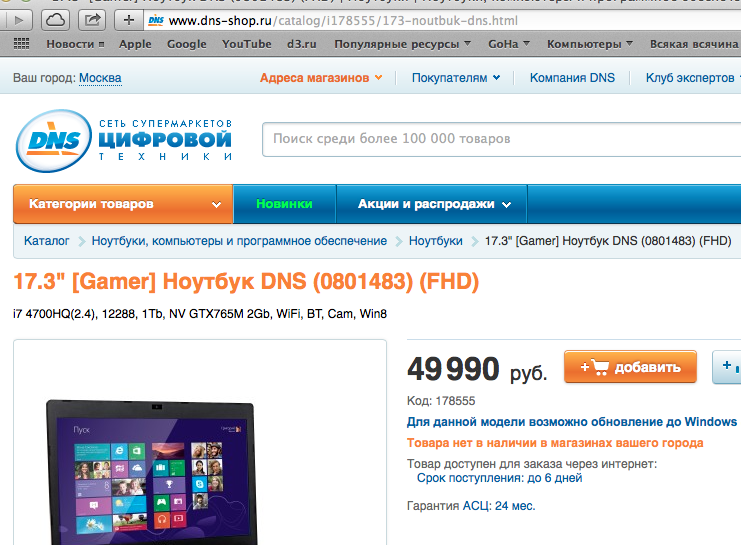Click the cart icon on добавить button

point(600,367)
